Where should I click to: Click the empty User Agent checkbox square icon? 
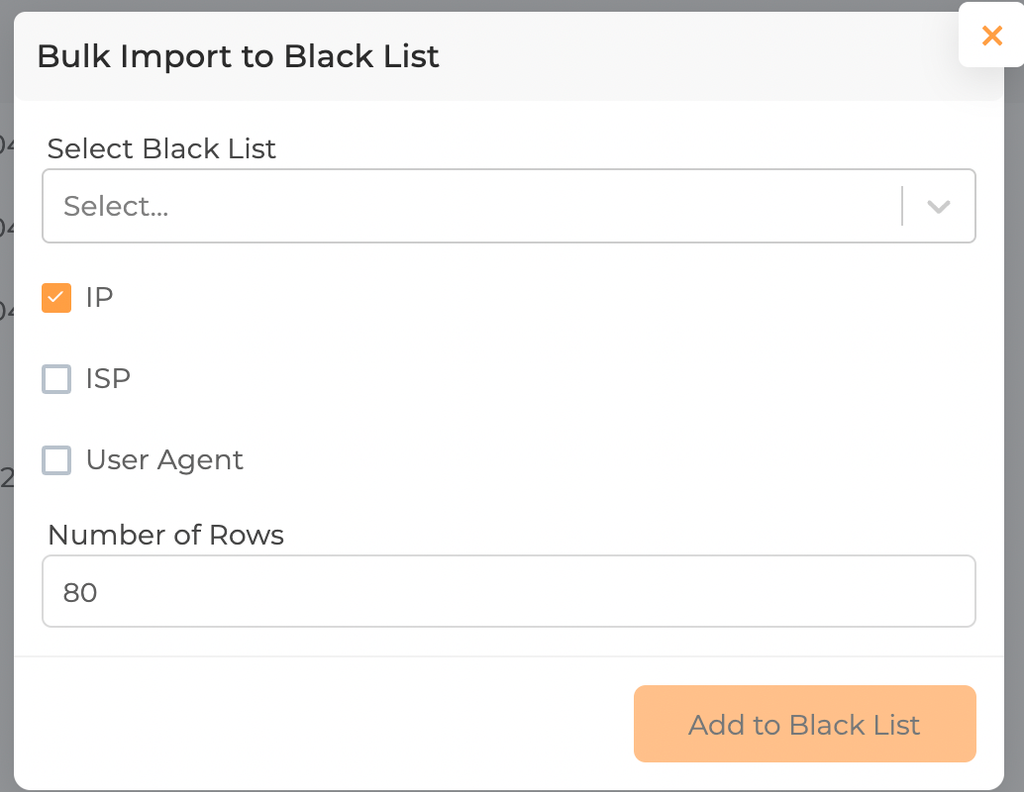56,460
